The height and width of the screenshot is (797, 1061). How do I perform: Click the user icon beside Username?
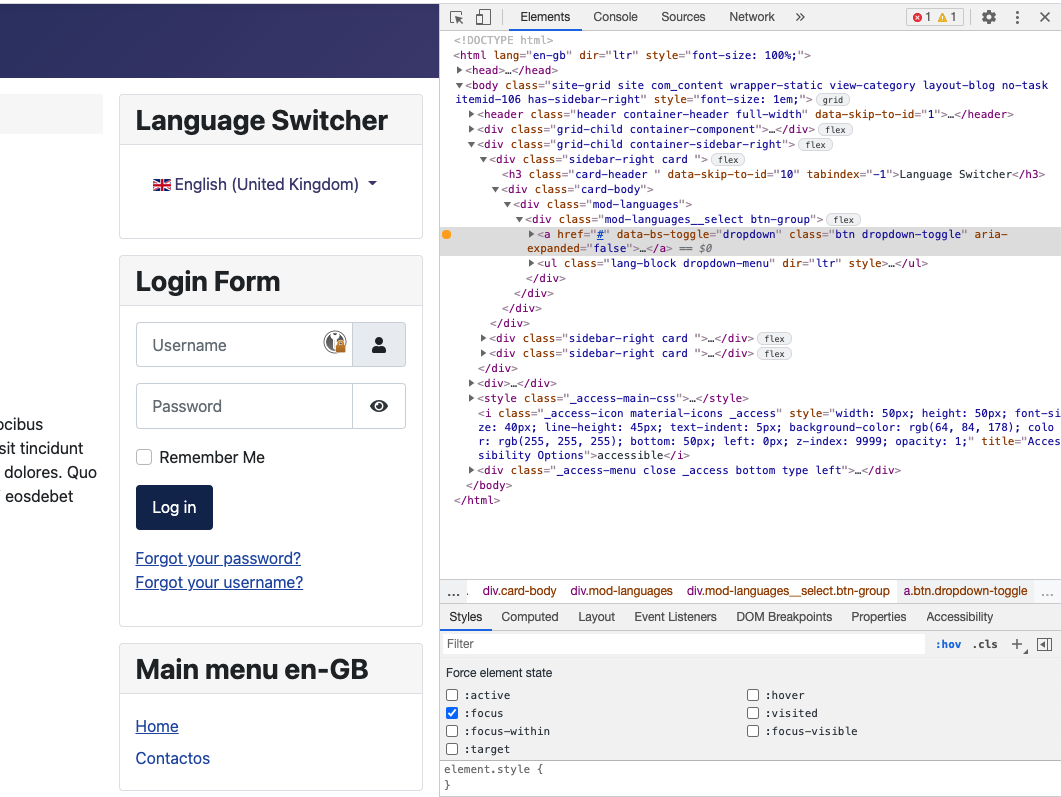pos(379,345)
